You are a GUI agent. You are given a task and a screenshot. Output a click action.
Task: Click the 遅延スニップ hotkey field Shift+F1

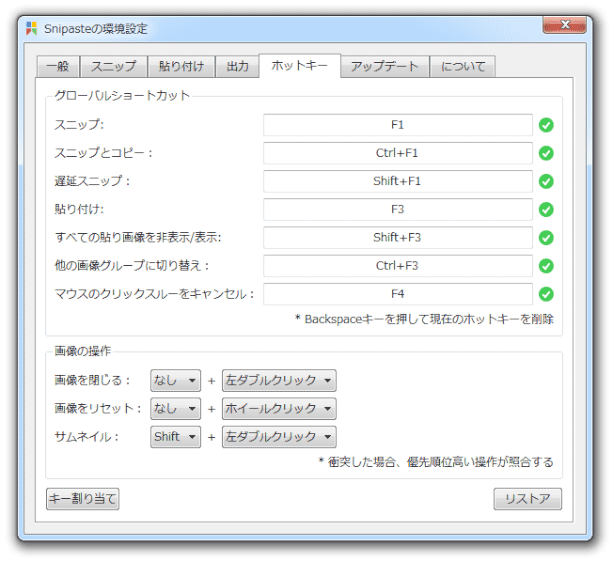click(x=398, y=181)
